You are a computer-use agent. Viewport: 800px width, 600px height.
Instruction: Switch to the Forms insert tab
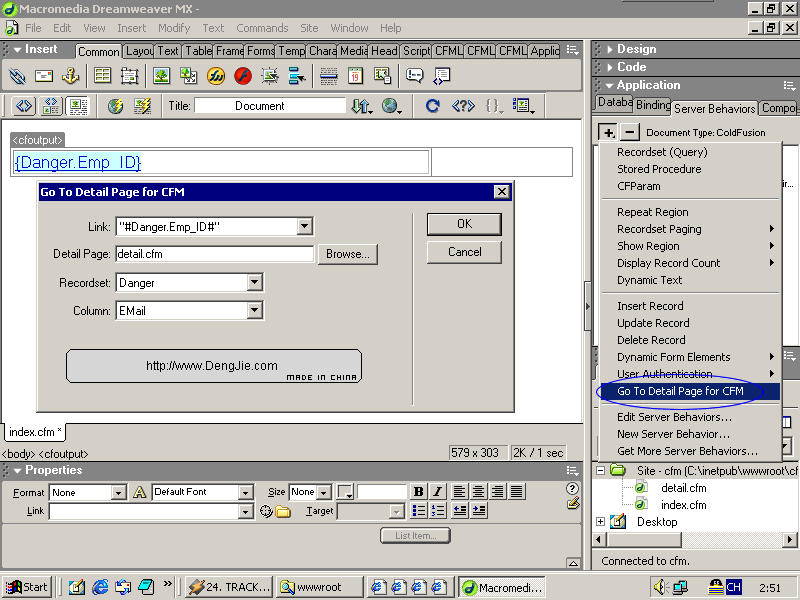click(260, 51)
